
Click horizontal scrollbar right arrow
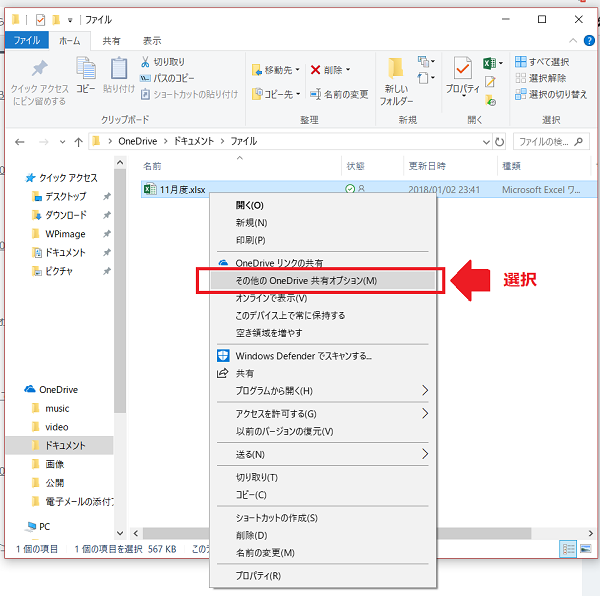(x=590, y=533)
